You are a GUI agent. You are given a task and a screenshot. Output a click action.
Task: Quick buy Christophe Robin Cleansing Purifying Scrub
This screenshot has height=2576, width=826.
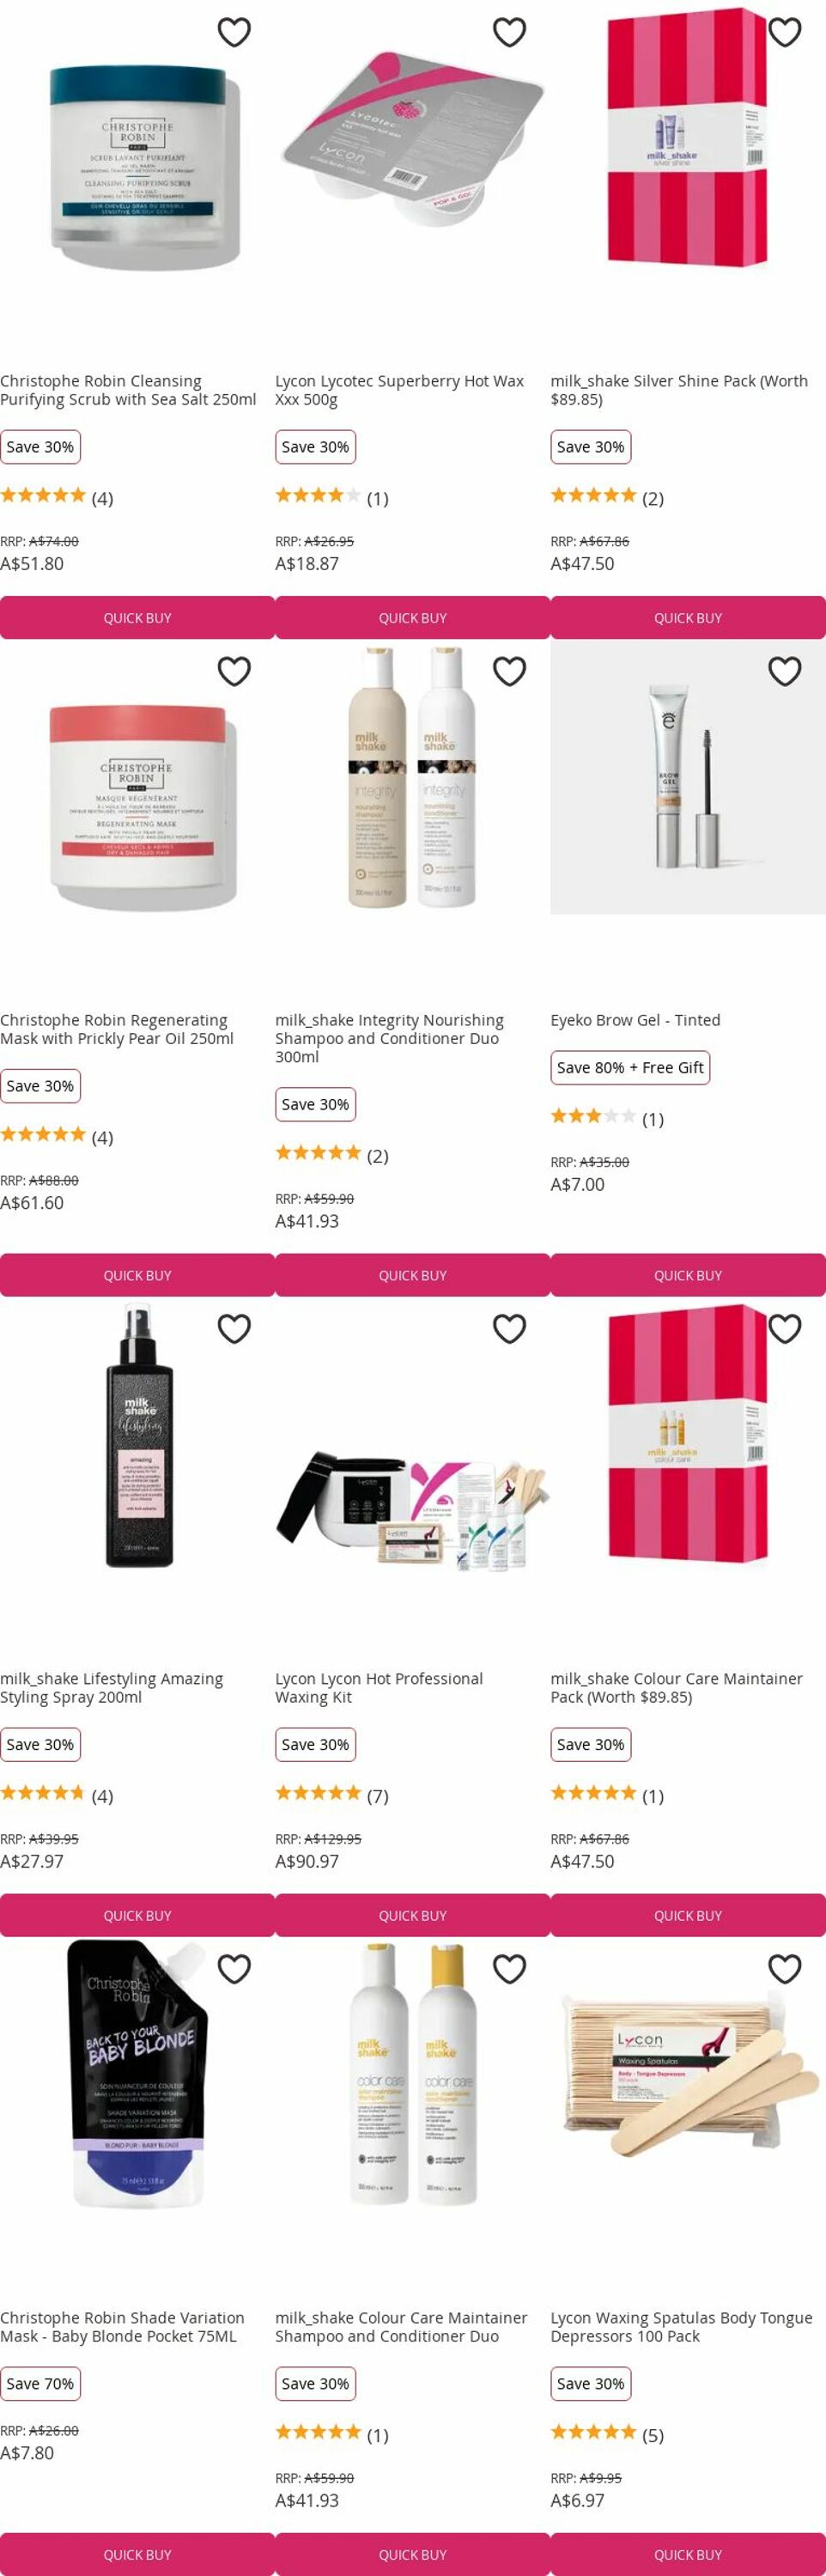[x=137, y=618]
